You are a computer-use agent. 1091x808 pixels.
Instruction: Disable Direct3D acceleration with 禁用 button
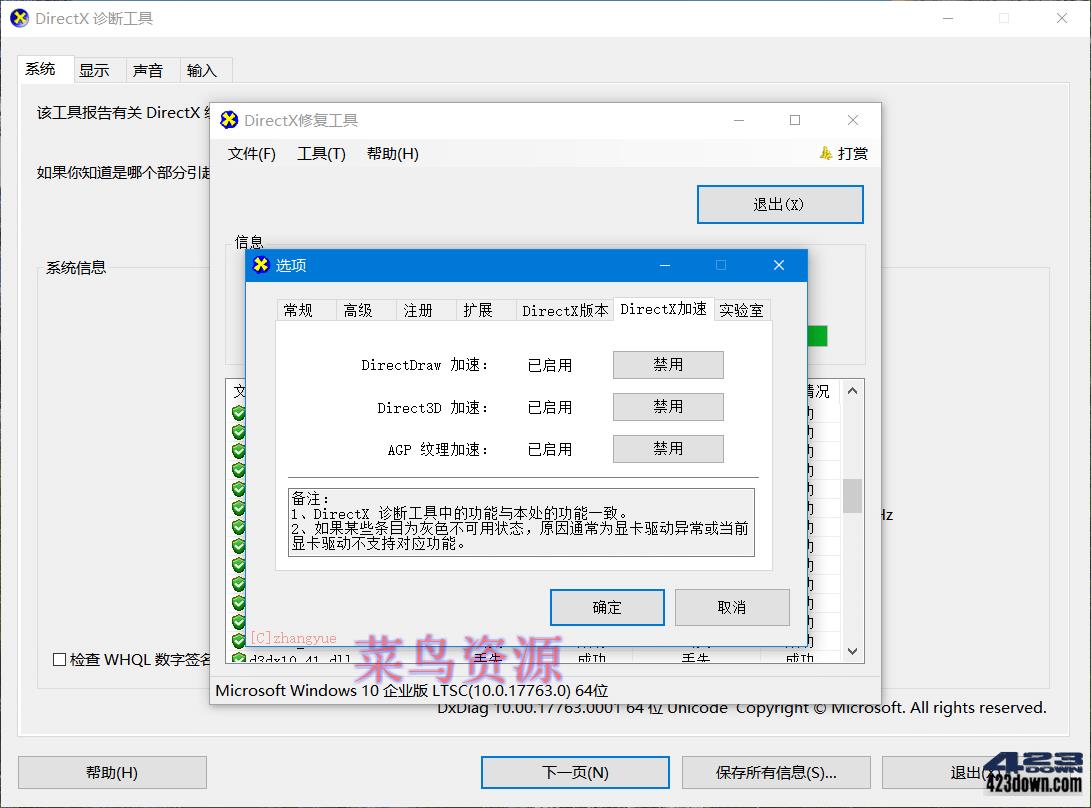pos(667,407)
